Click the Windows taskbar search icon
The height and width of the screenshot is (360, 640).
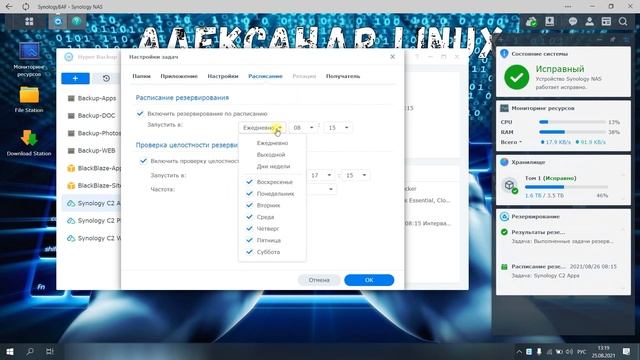coord(30,351)
